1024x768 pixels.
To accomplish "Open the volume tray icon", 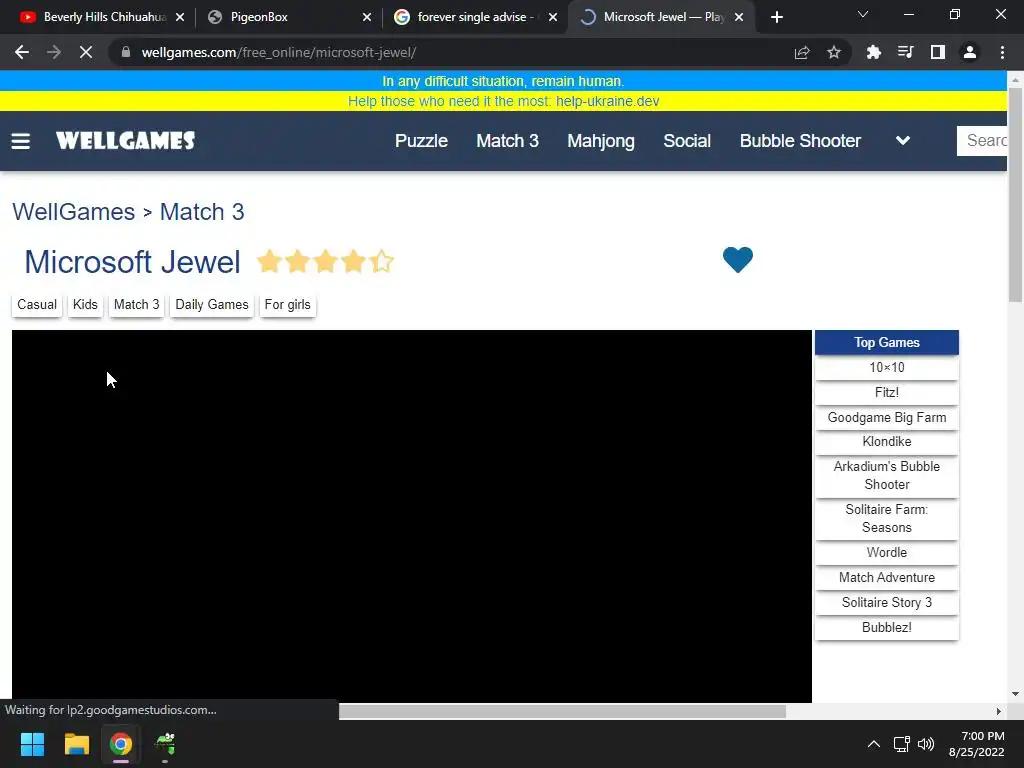I will point(926,744).
